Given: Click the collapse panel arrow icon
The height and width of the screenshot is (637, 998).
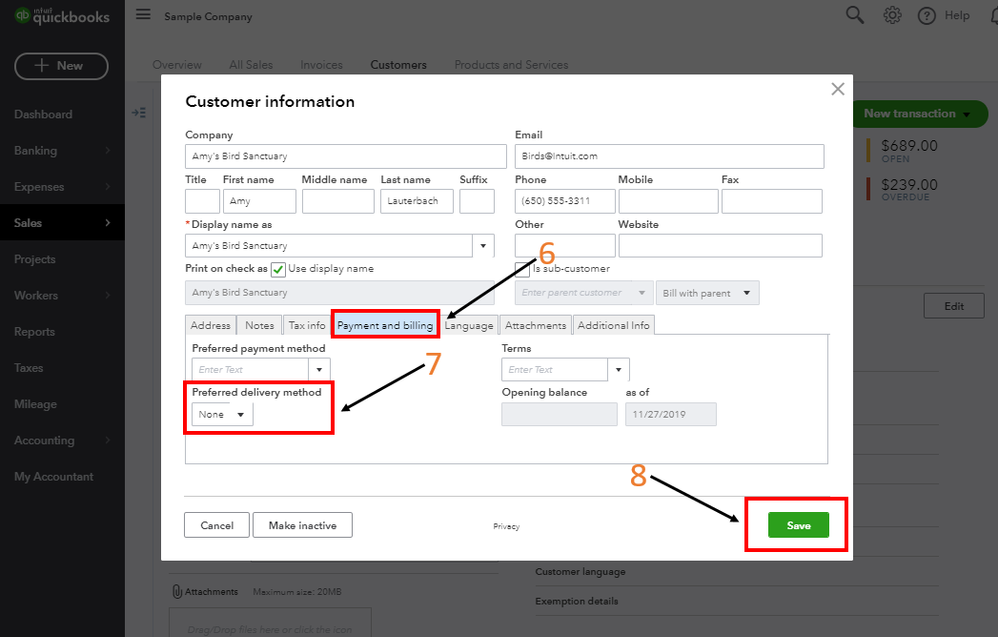Looking at the screenshot, I should (139, 113).
